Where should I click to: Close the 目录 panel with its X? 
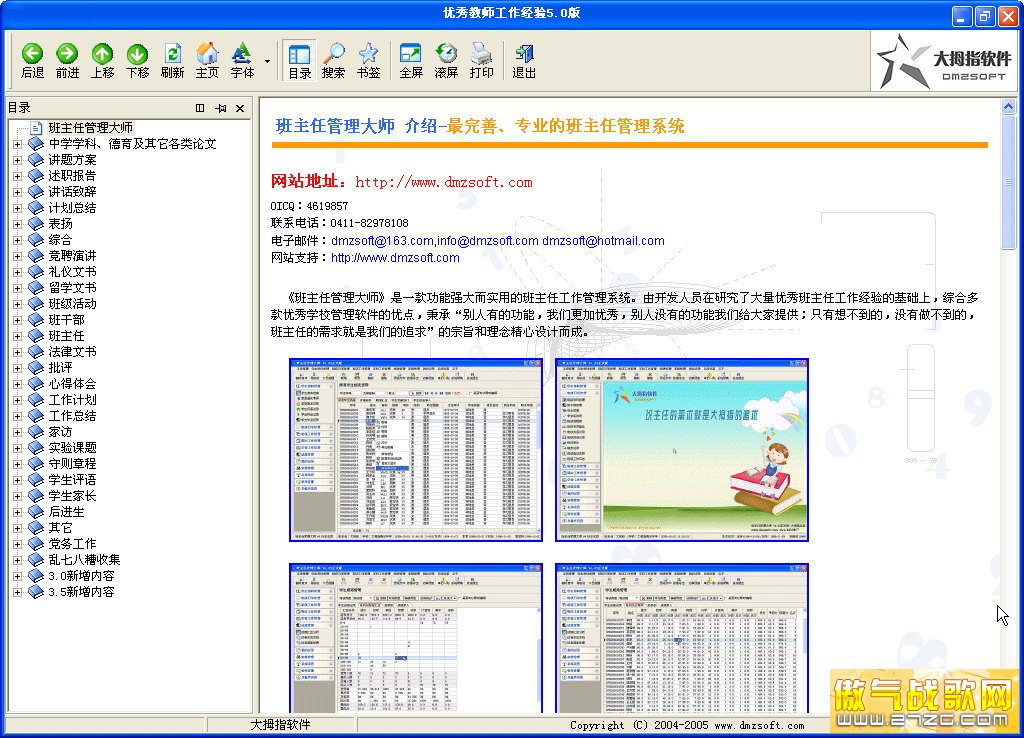(x=240, y=108)
